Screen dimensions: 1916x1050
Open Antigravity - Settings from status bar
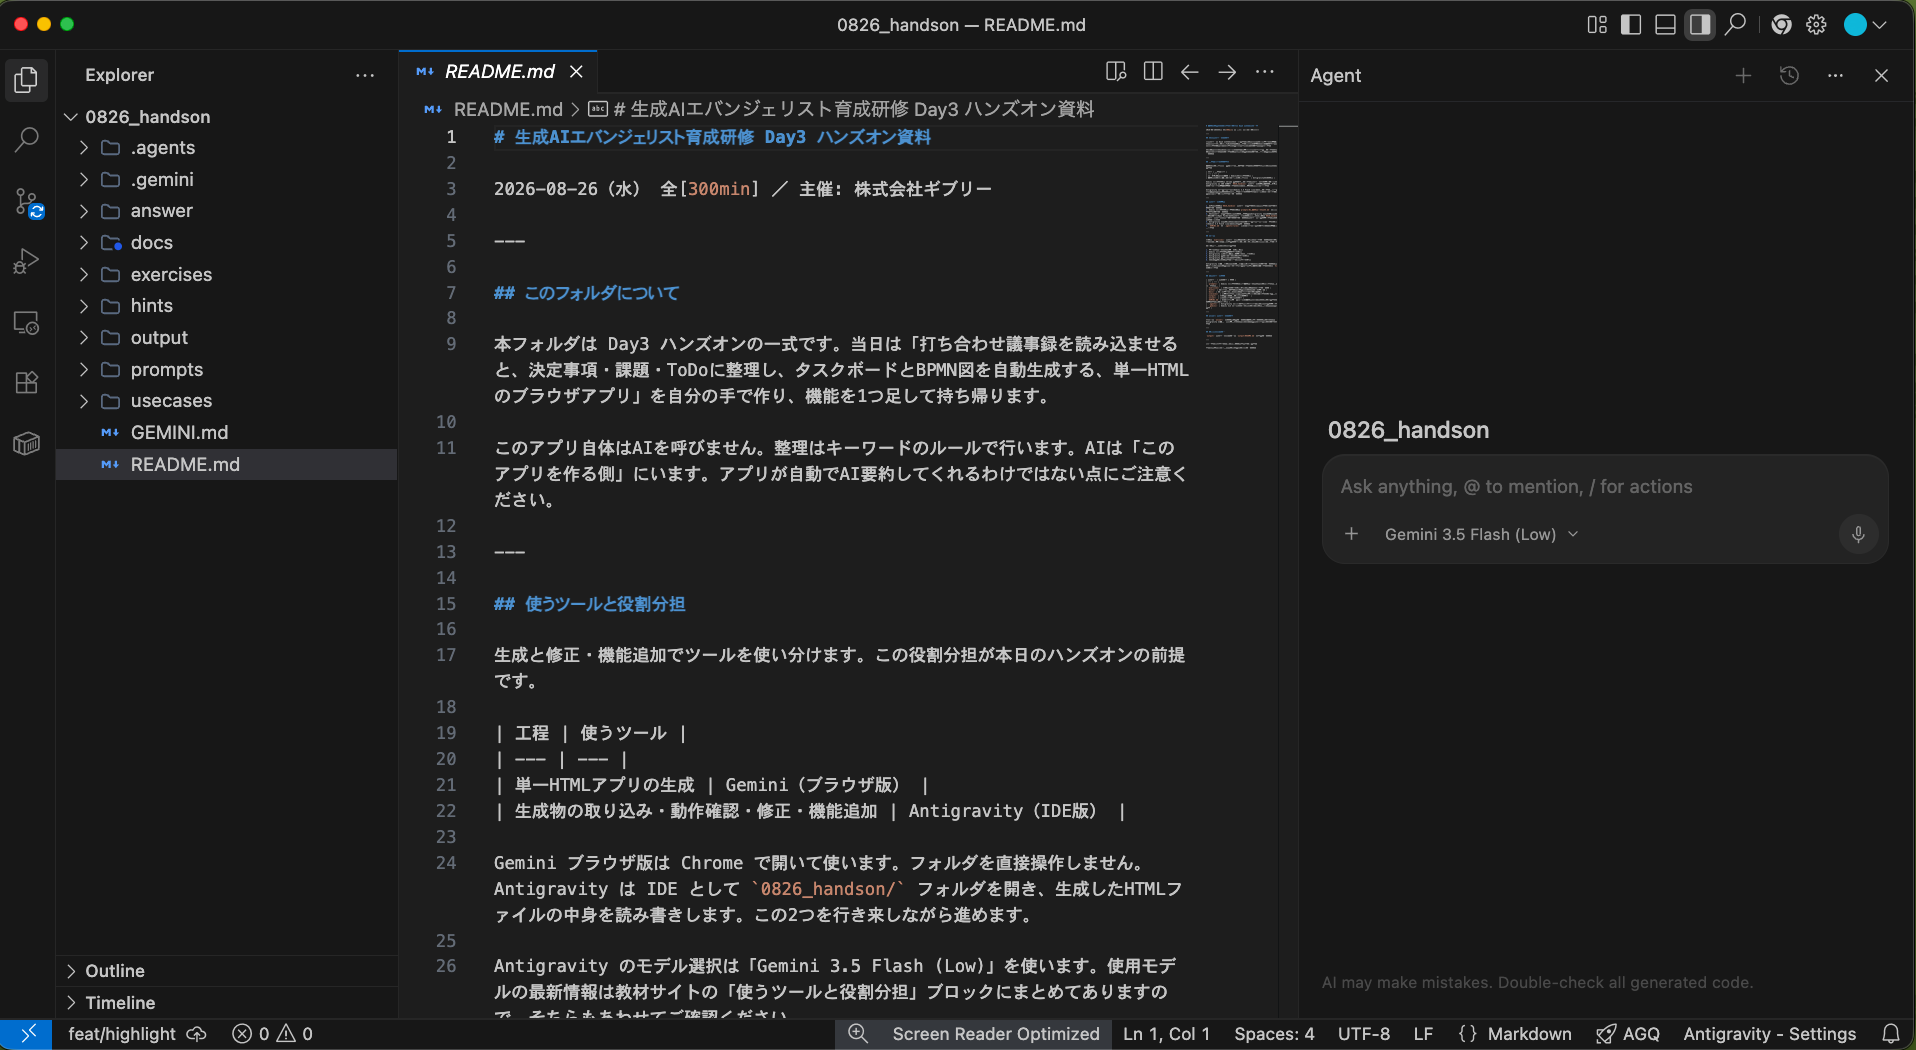[x=1769, y=1034]
